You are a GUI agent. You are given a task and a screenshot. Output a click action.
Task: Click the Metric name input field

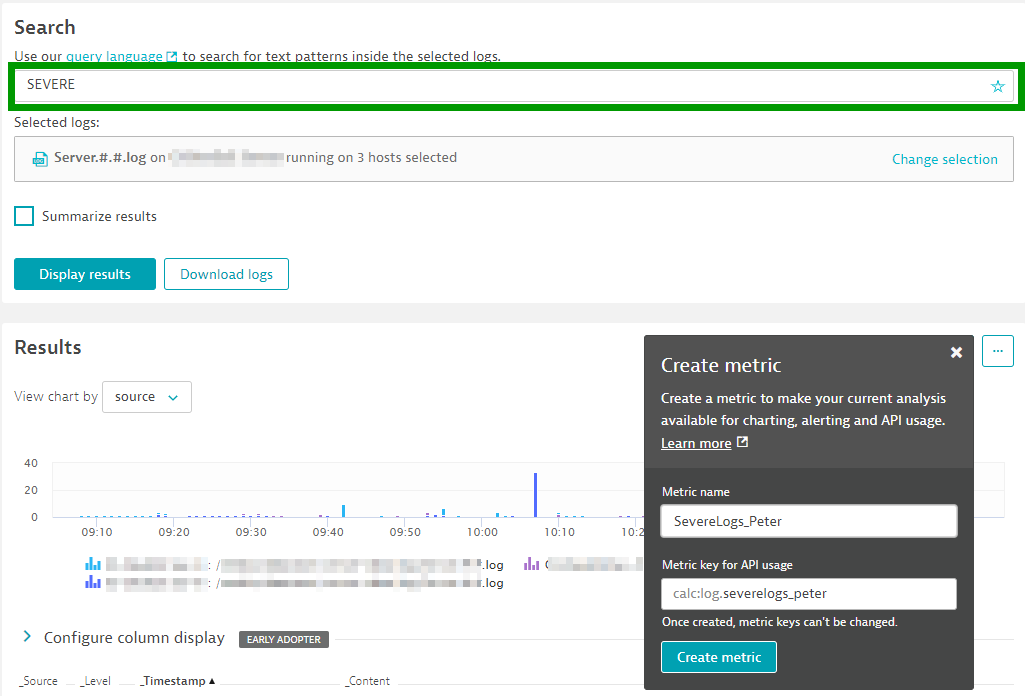pos(808,521)
